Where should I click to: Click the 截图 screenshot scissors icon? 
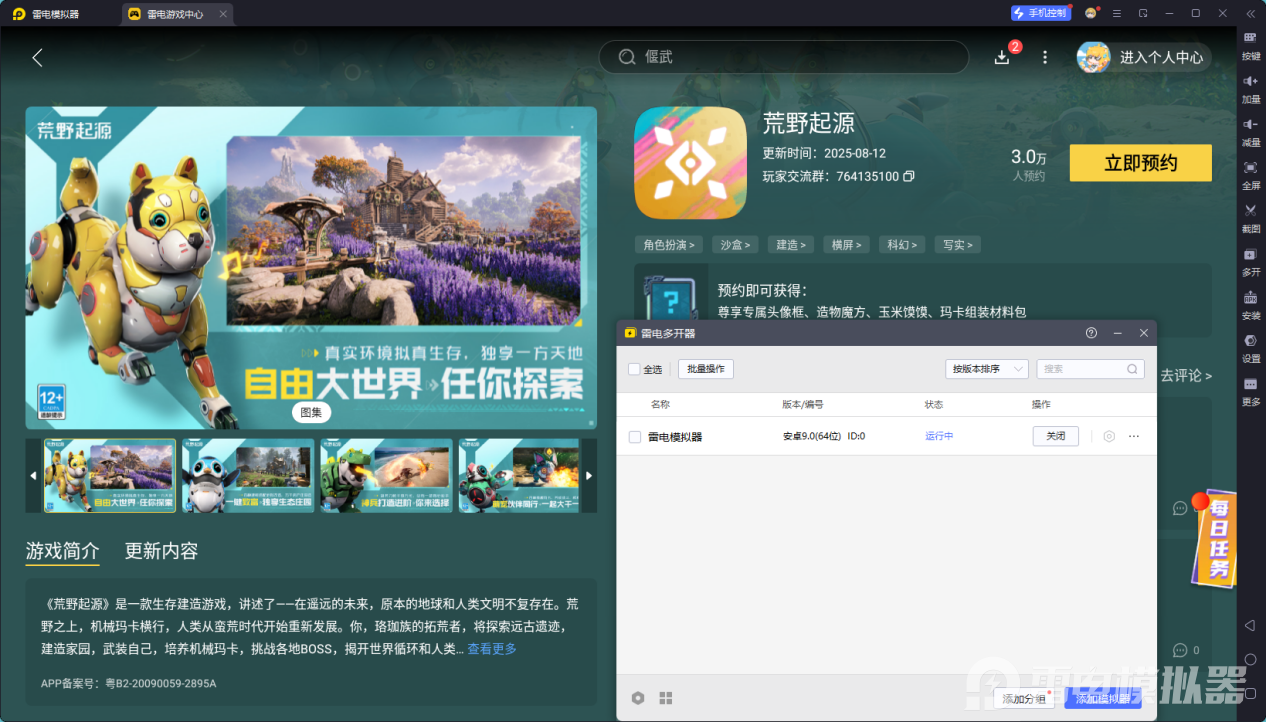[1250, 211]
